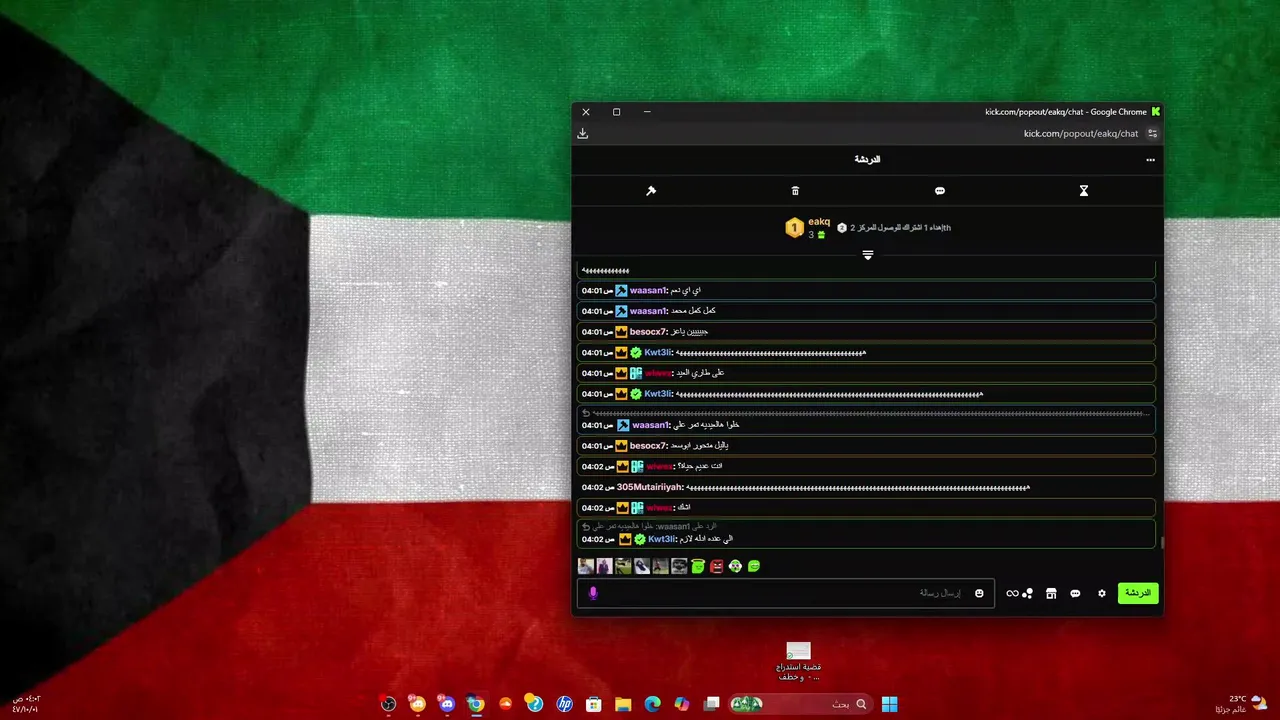Open the desktop file icon below the chat window
The width and height of the screenshot is (1280, 720).
798,661
